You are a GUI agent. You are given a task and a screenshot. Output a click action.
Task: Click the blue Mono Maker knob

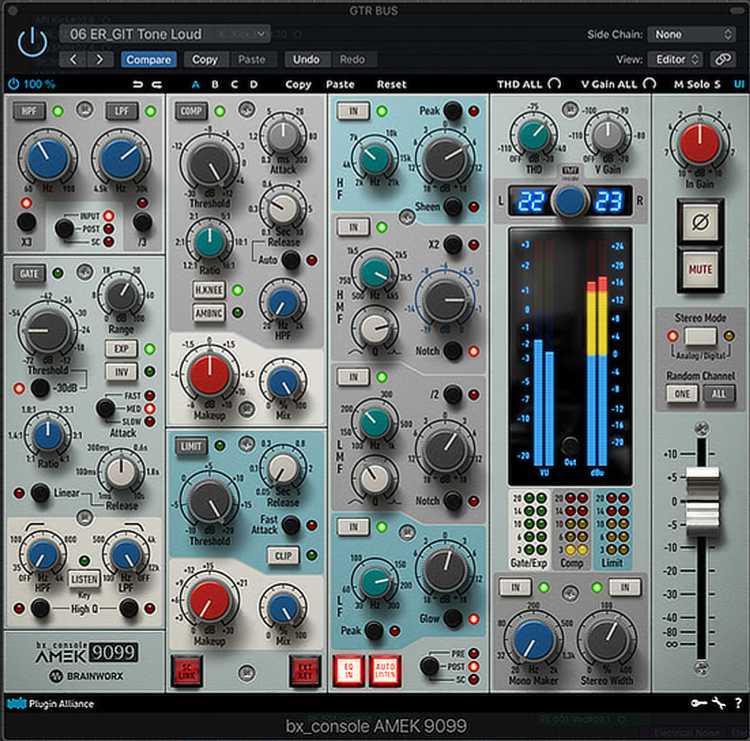[533, 641]
